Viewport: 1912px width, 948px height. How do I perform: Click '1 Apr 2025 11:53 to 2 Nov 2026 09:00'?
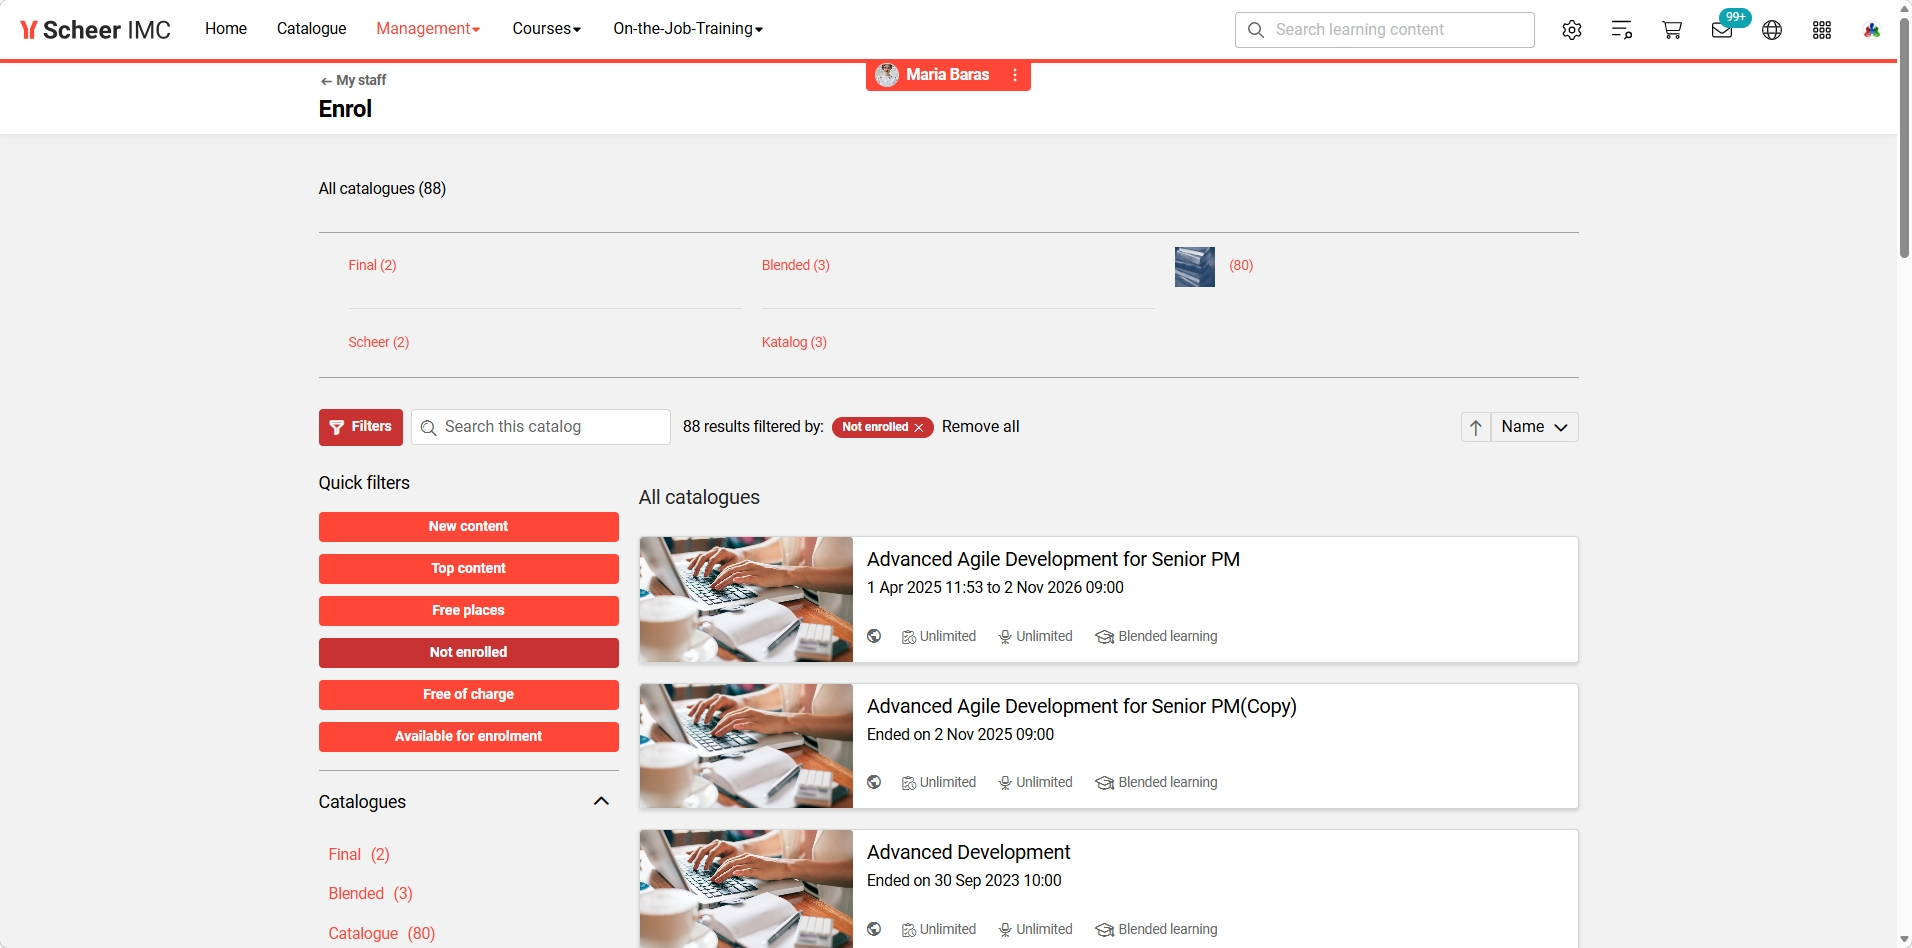click(995, 587)
